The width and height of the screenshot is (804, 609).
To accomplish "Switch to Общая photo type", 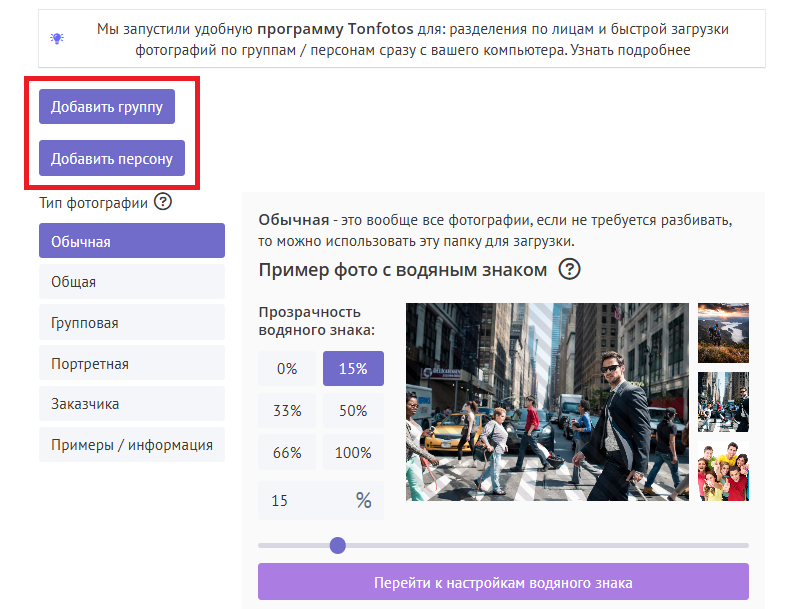I will click(x=132, y=282).
